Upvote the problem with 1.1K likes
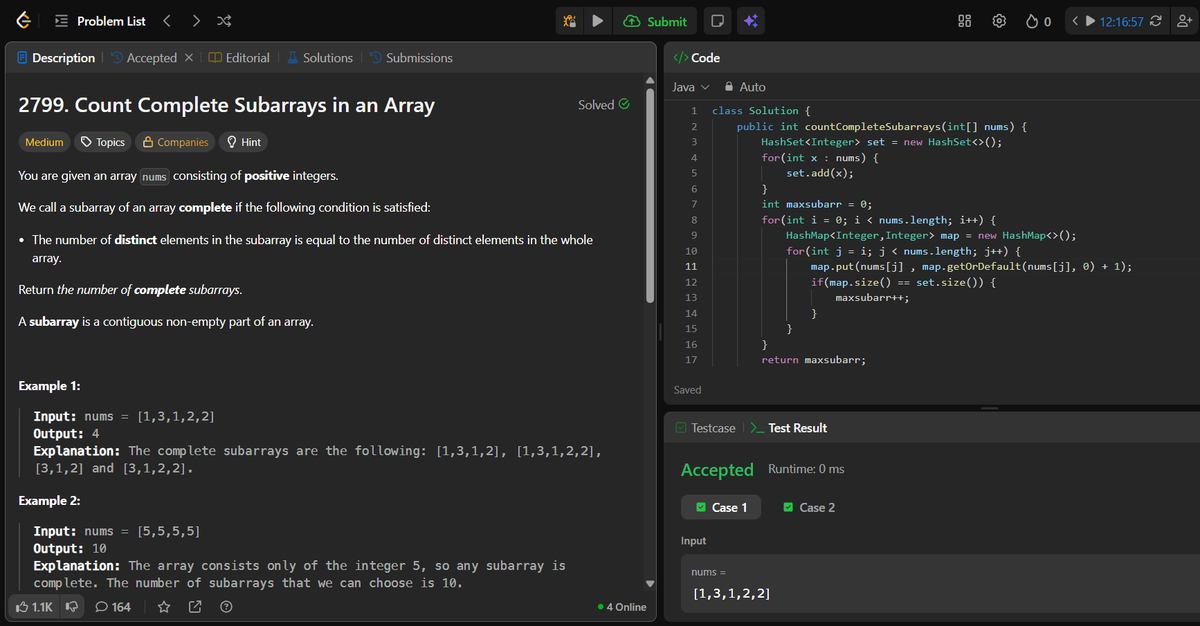 (34, 606)
